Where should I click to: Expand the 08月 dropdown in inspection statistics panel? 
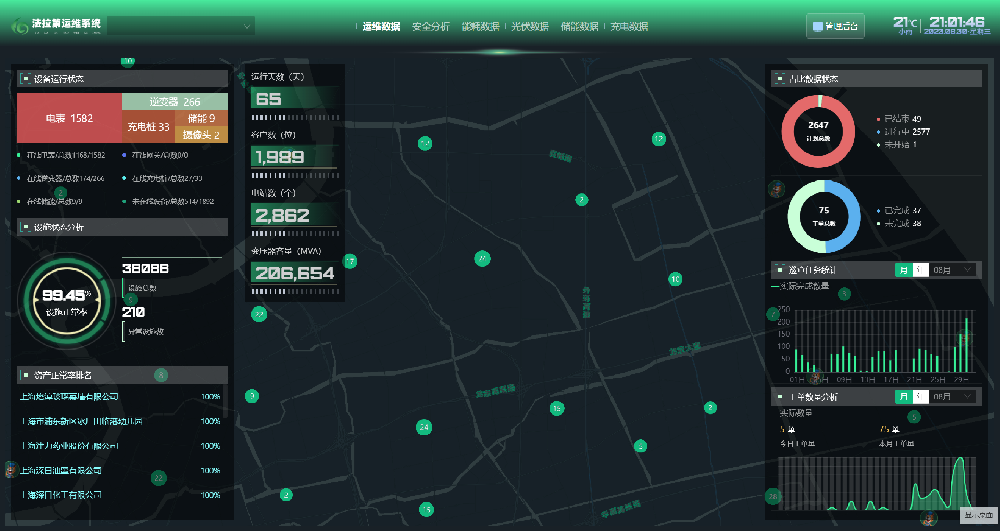pyautogui.click(x=953, y=269)
